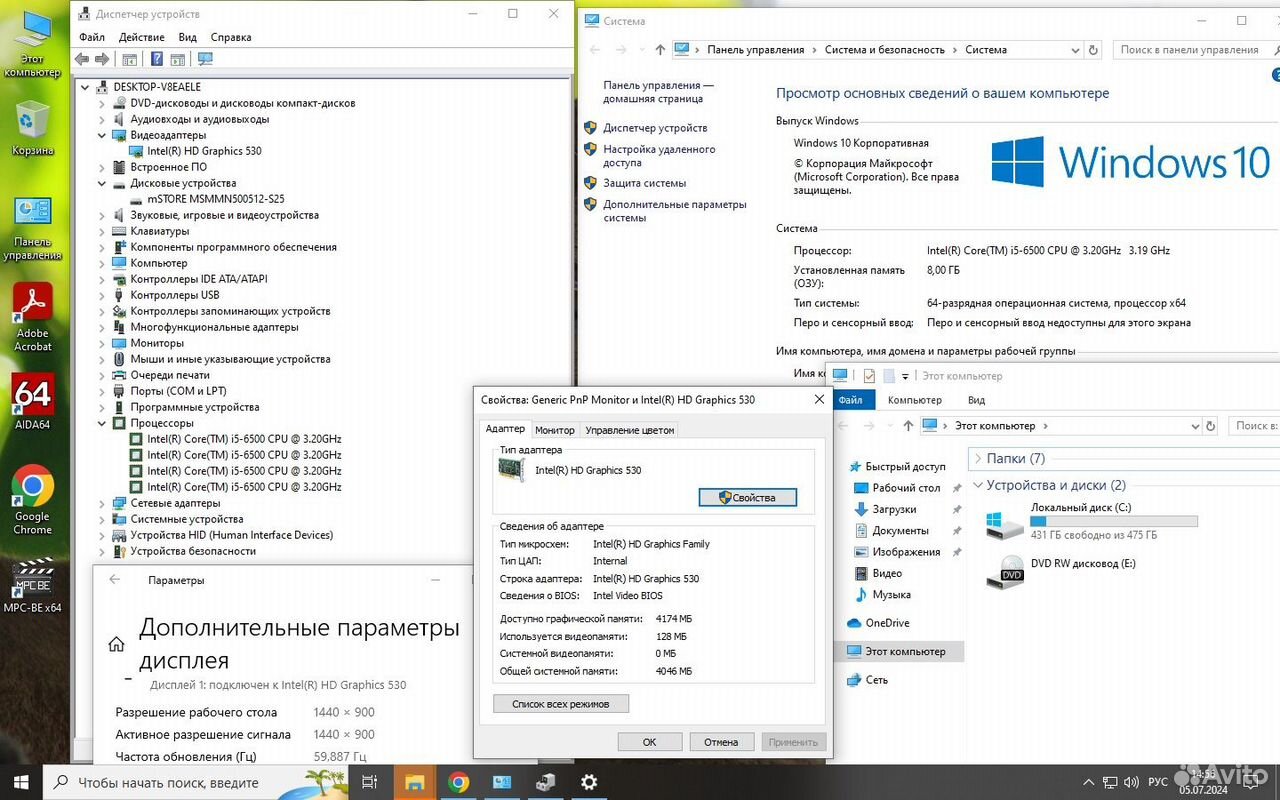
Task: Click the home icon in Параметры window
Action: click(x=117, y=644)
